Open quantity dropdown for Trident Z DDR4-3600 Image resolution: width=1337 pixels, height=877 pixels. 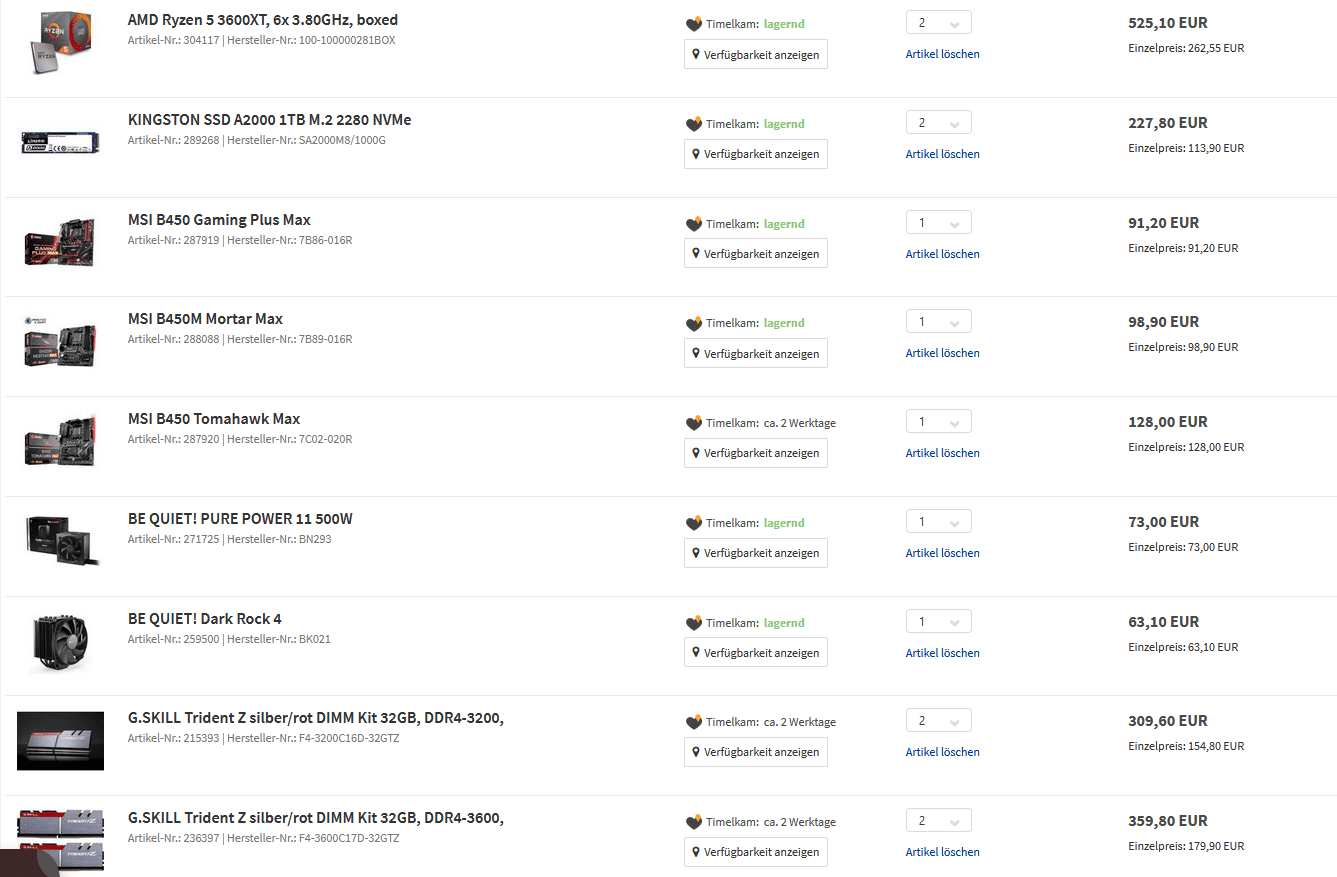[x=939, y=821]
